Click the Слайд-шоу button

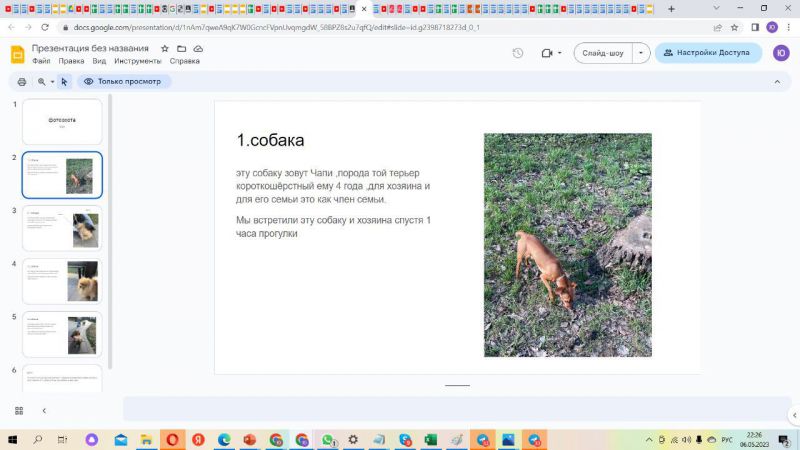(602, 53)
